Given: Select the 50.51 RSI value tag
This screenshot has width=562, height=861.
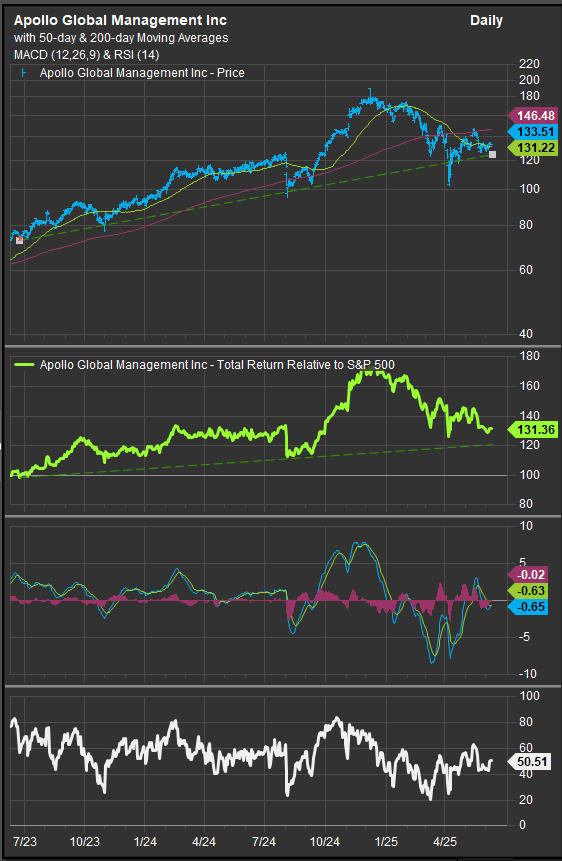Looking at the screenshot, I should [x=529, y=762].
